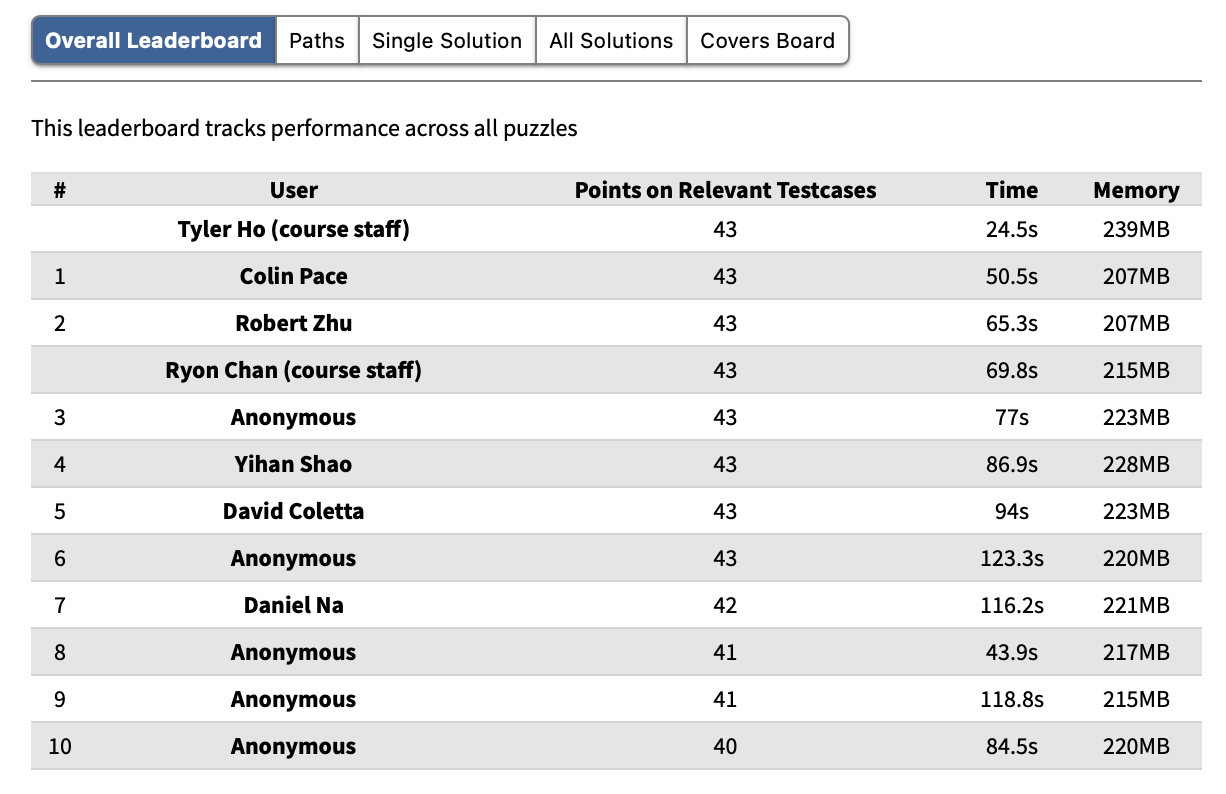Open the Covers Board tab
Screen dimensions: 1226x794
(x=767, y=41)
